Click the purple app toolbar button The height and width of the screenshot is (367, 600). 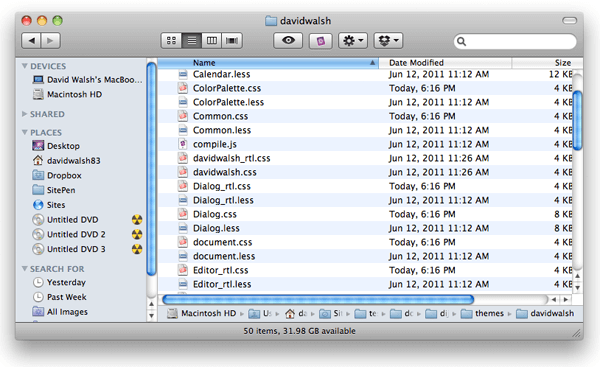point(321,41)
